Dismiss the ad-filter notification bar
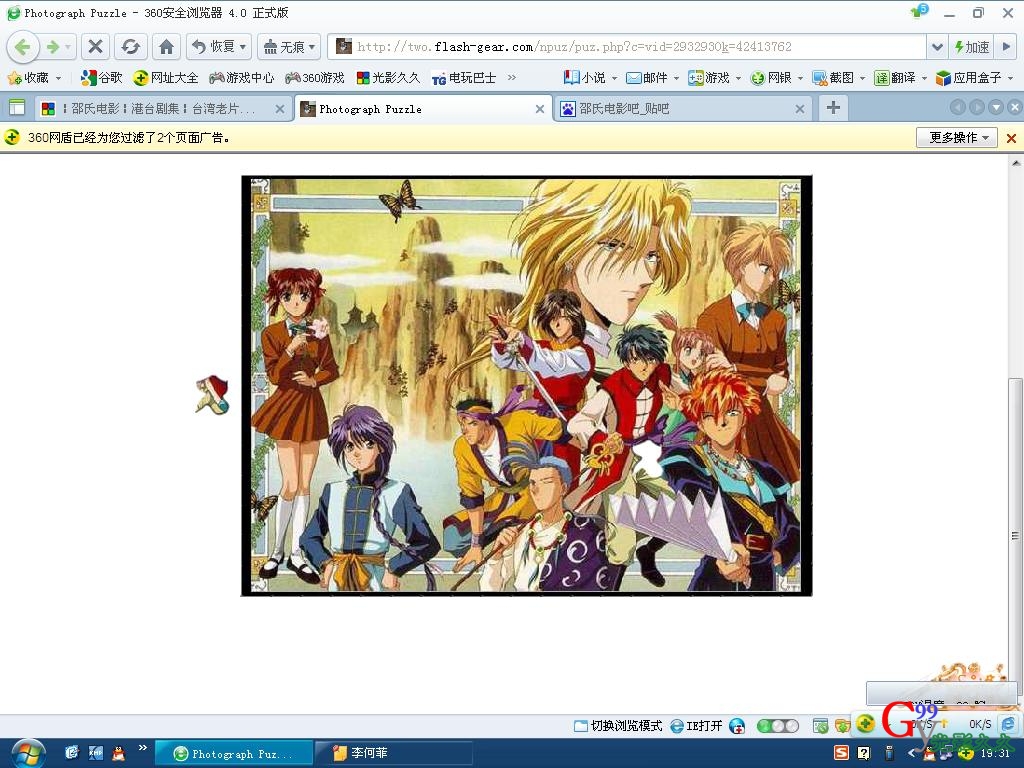Screen dimensions: 1024x768 [x=1012, y=138]
